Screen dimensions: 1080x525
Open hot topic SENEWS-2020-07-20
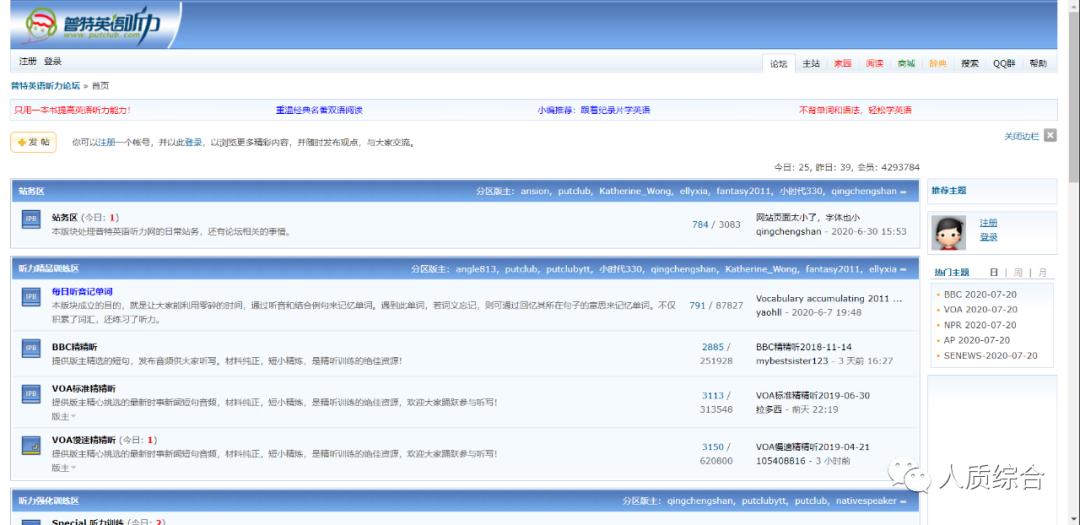pos(990,356)
